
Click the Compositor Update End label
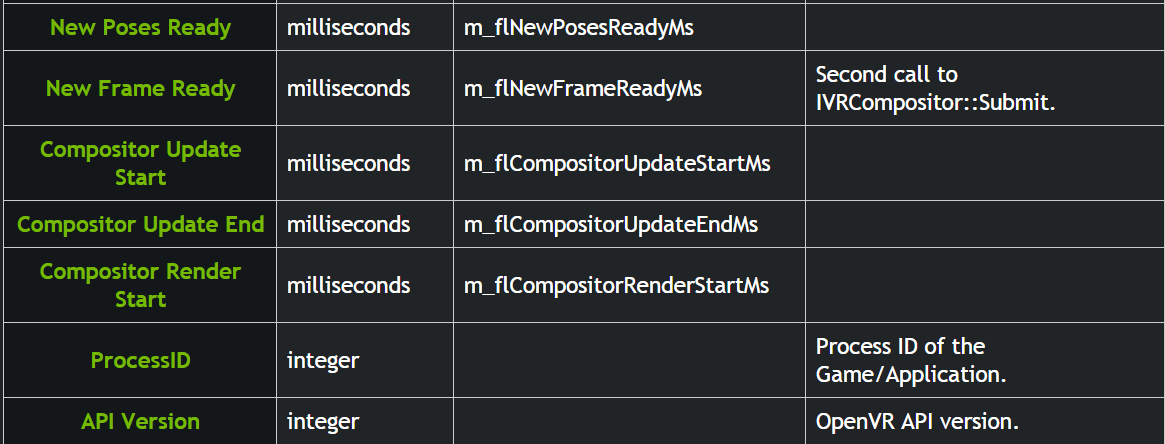coord(140,224)
